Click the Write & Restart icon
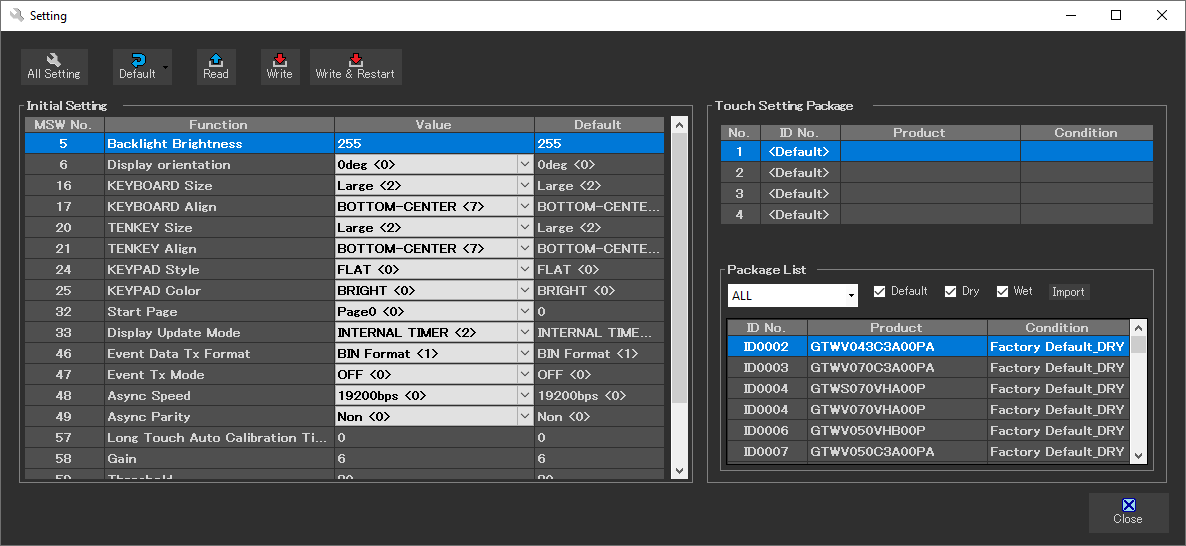The width and height of the screenshot is (1186, 546). click(355, 60)
